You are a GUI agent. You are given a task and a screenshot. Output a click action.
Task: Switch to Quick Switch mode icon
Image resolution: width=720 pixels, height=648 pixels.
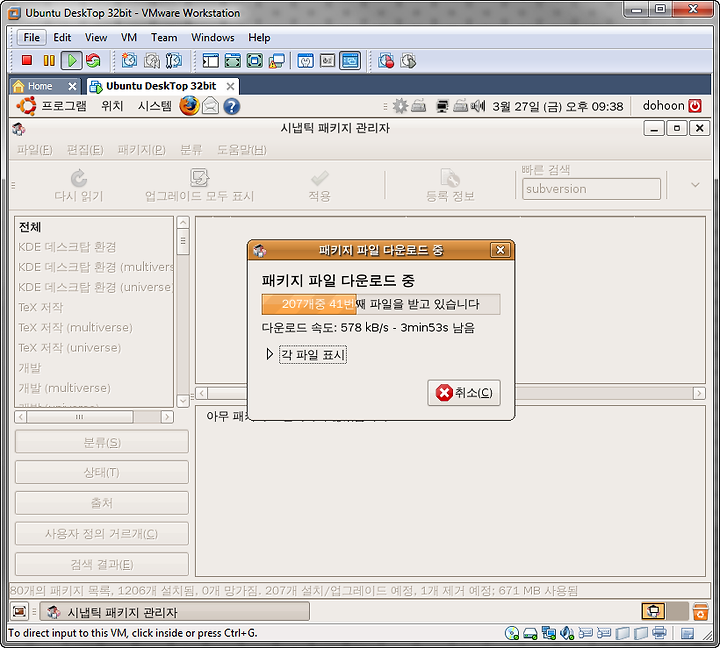coord(233,61)
